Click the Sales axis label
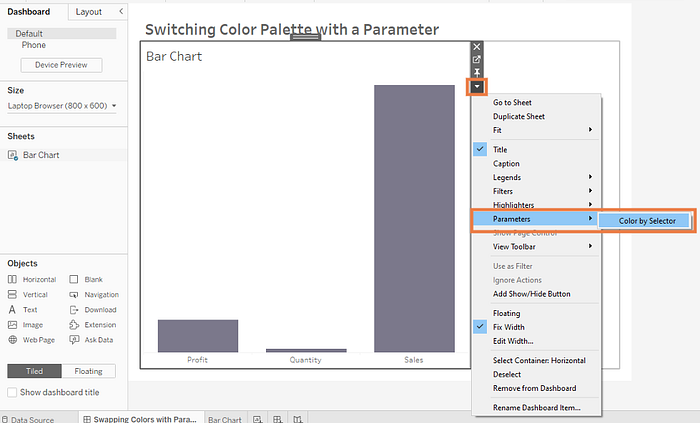The height and width of the screenshot is (423, 700). pyautogui.click(x=414, y=360)
